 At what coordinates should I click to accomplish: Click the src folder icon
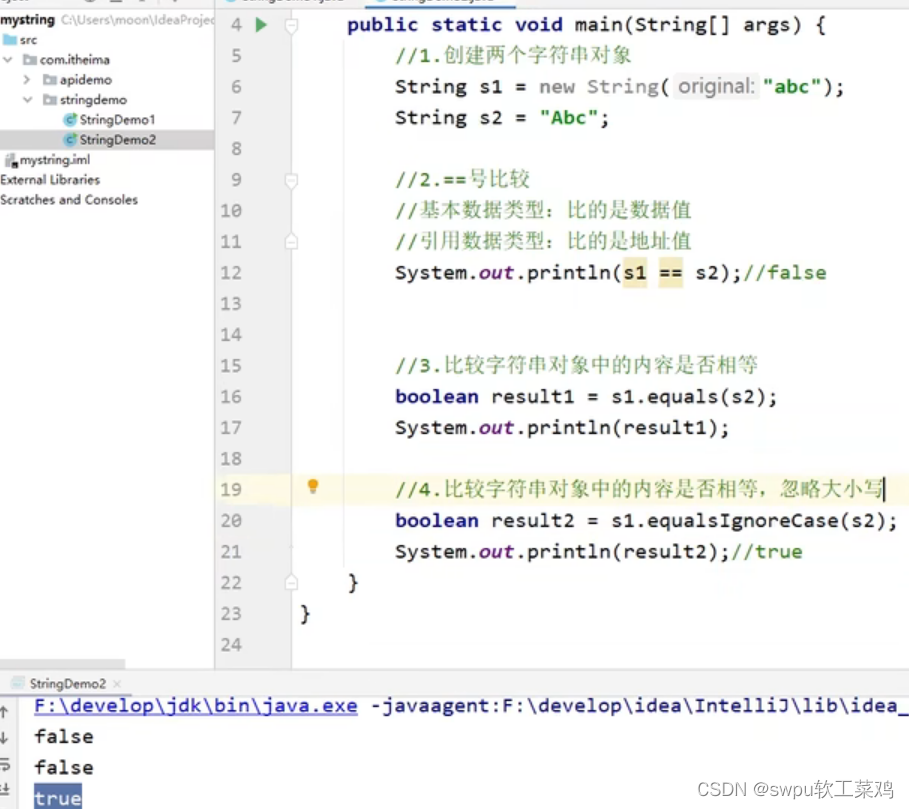[x=10, y=40]
